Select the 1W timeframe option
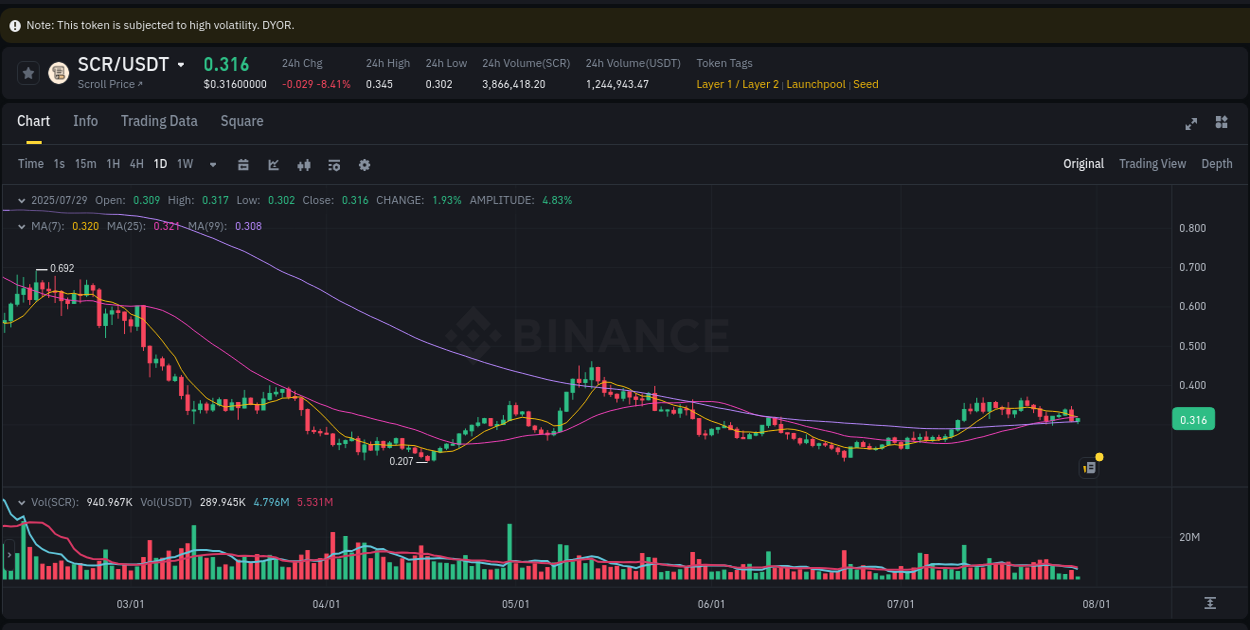This screenshot has height=630, width=1250. click(x=184, y=164)
